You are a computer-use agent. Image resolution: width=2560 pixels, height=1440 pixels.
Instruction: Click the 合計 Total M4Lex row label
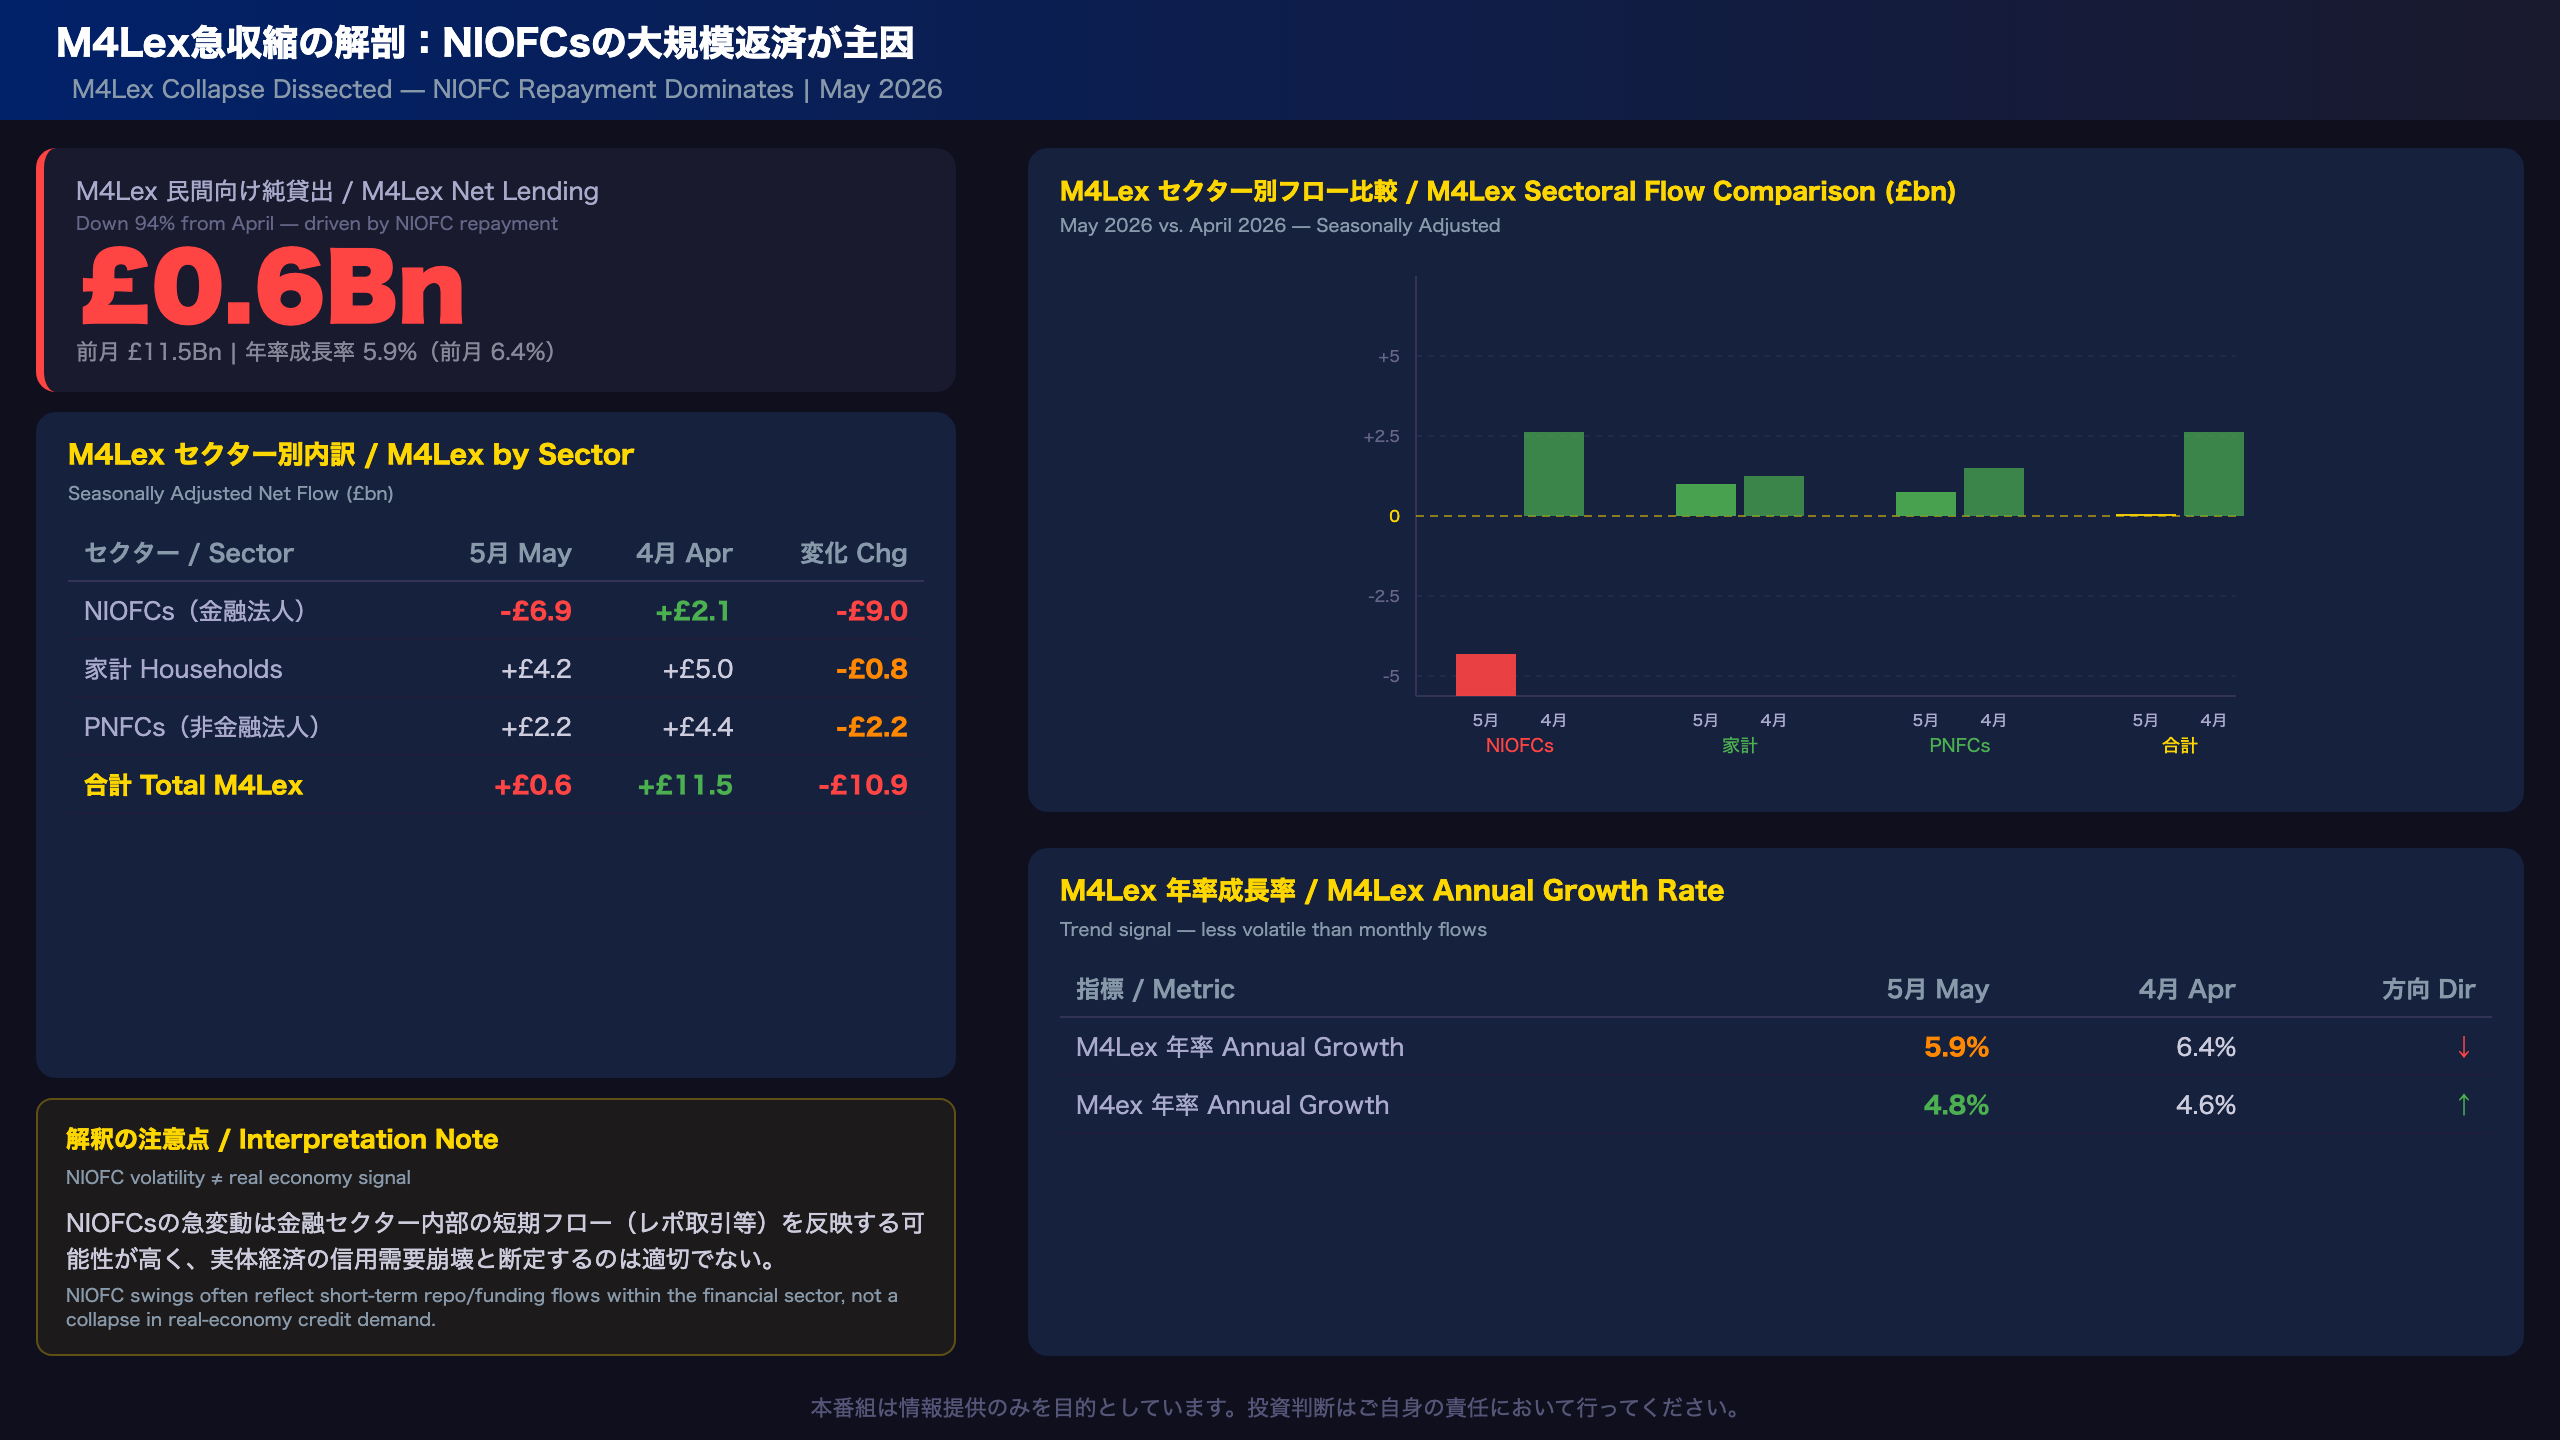click(x=193, y=785)
